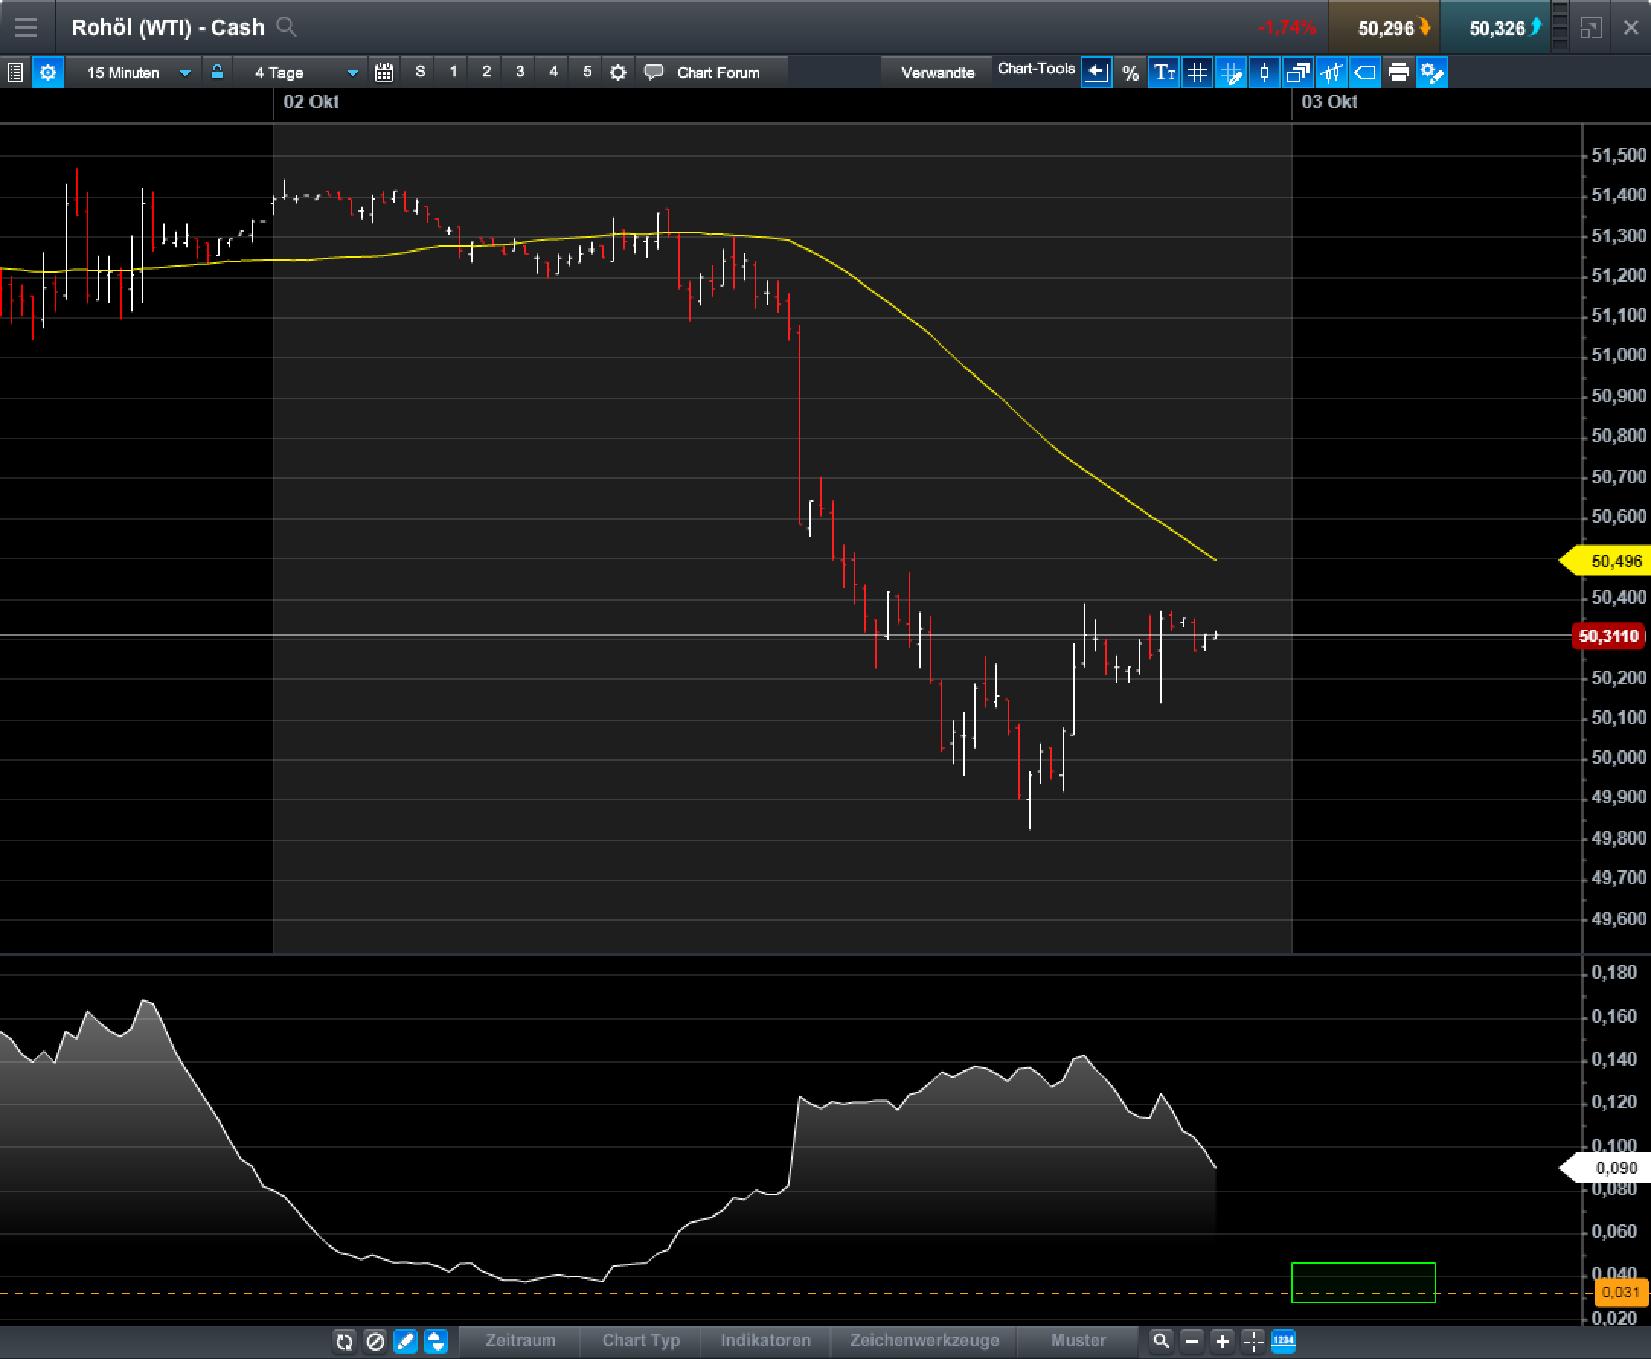
Task: Open chart settings with the gear icon
Action: (47, 72)
